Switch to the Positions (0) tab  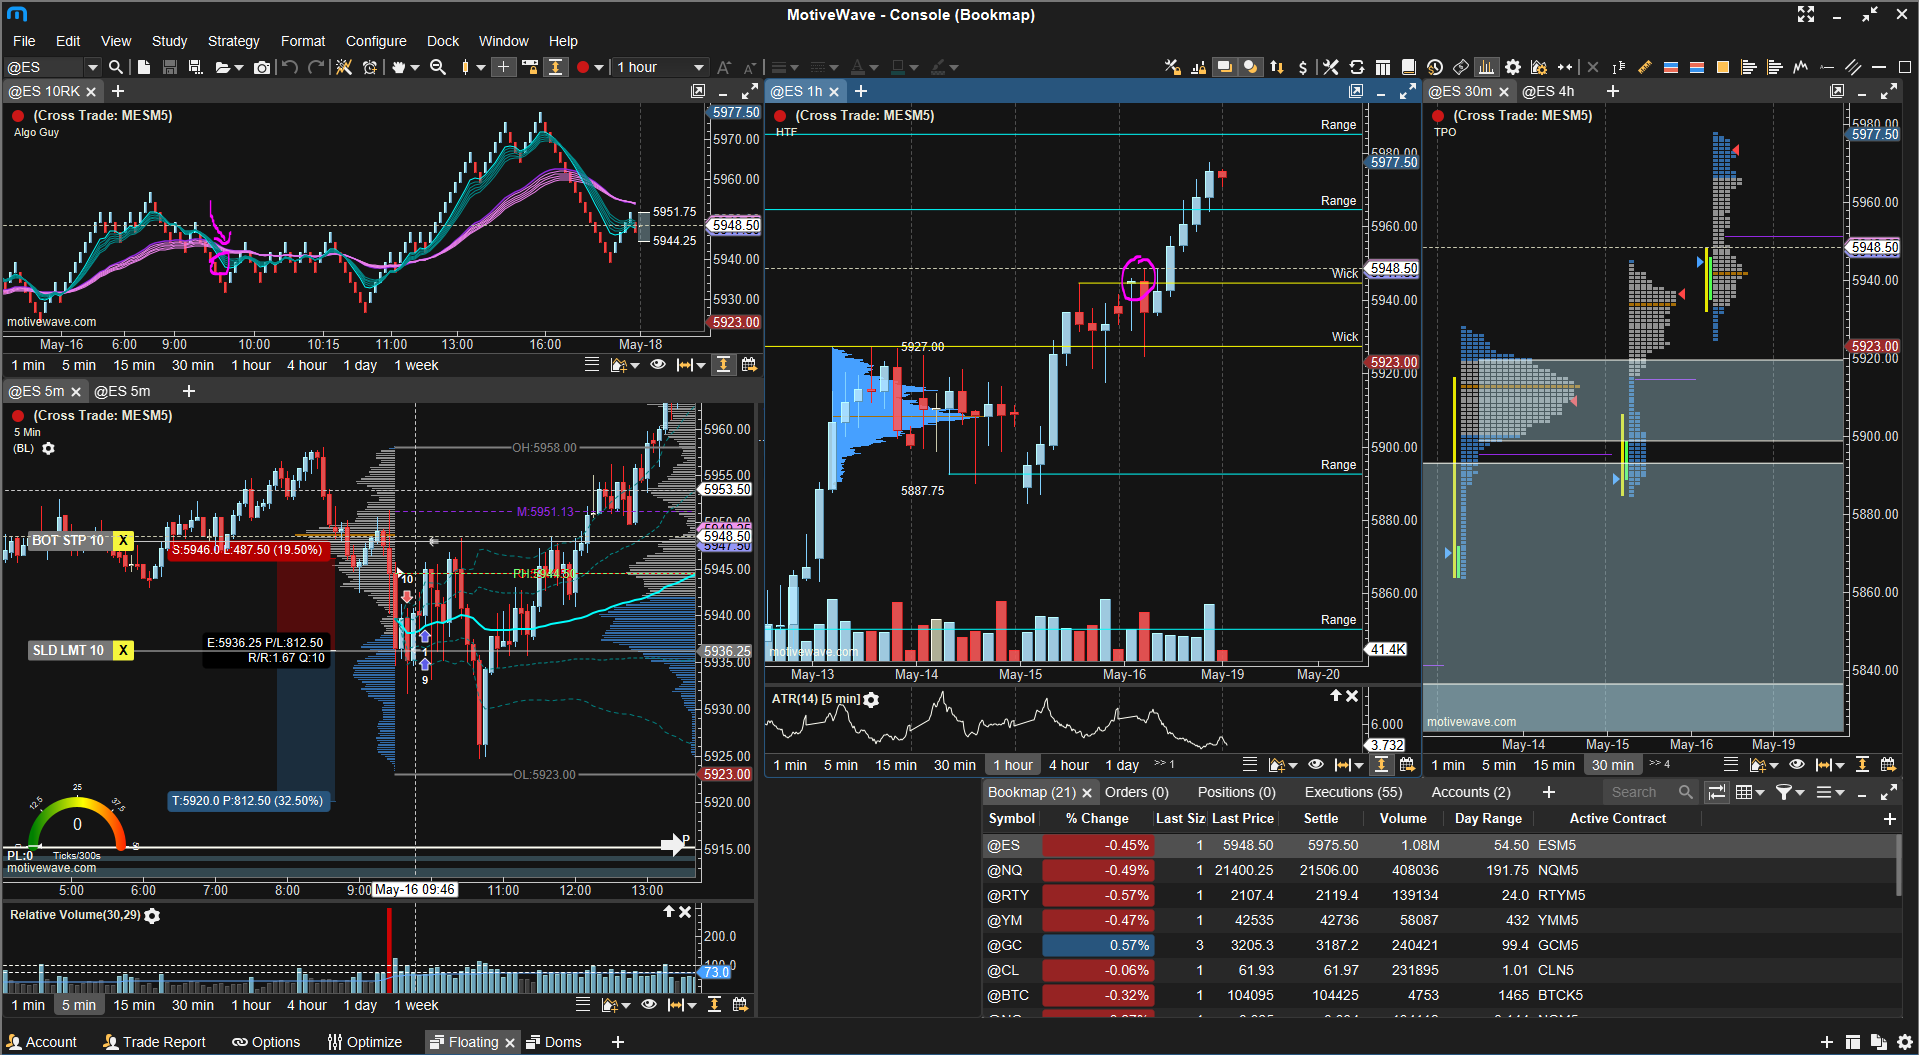(1236, 792)
